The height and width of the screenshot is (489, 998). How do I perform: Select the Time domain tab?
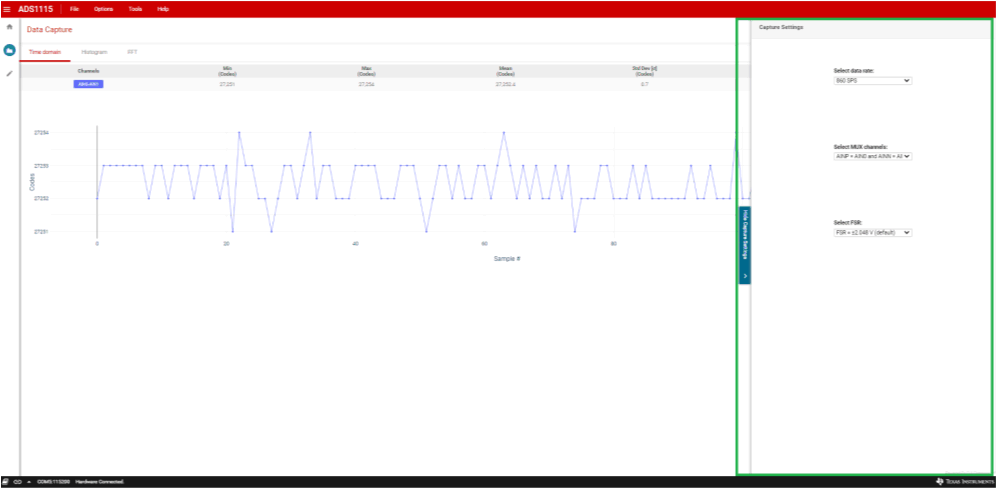[45, 51]
